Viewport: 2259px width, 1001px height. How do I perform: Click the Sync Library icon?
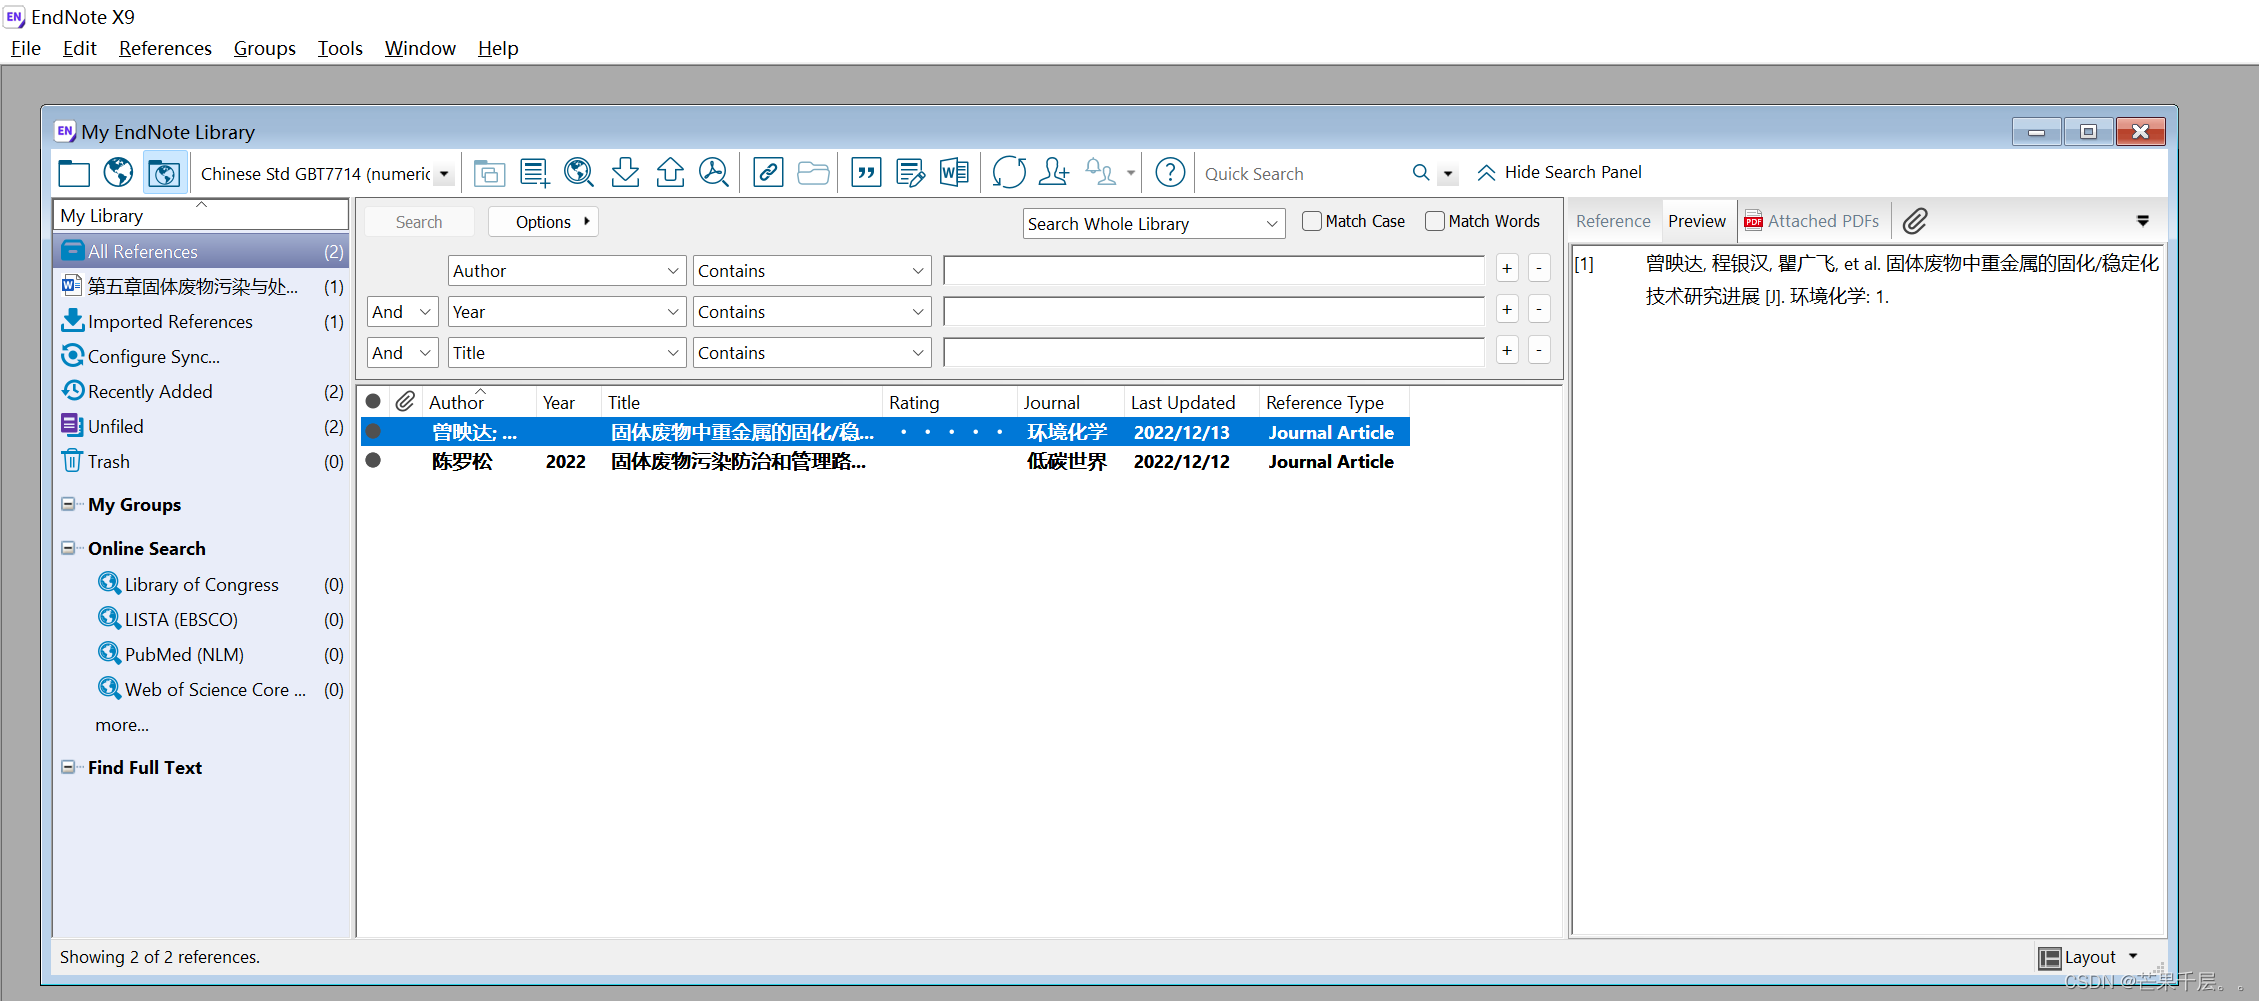(x=1009, y=173)
